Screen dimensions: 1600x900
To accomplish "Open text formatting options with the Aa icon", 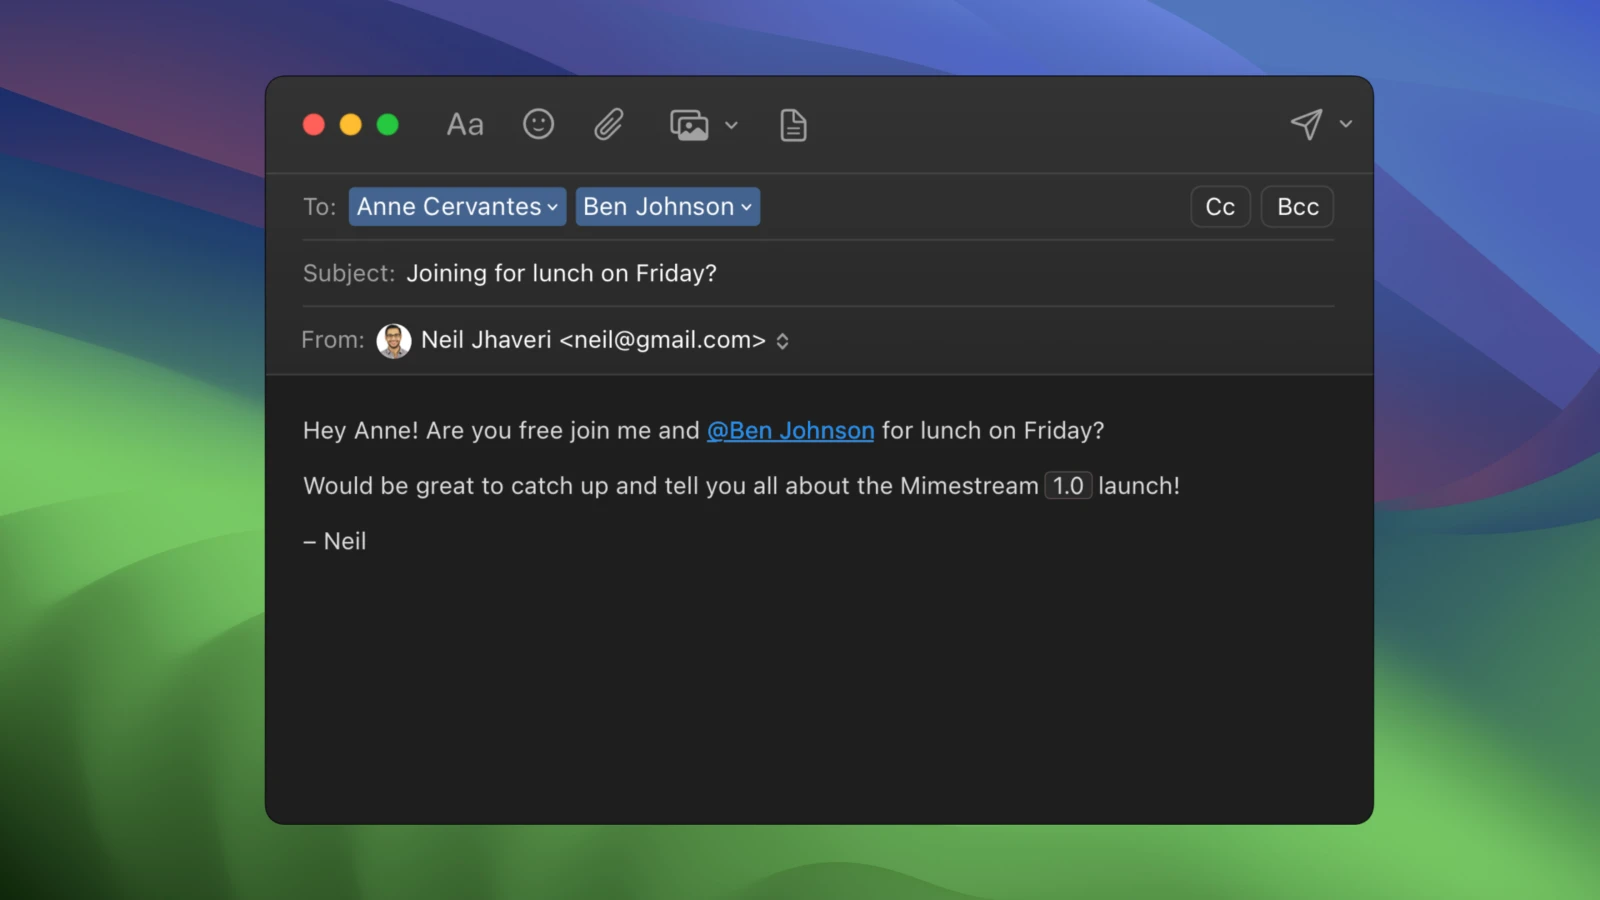I will click(x=464, y=124).
